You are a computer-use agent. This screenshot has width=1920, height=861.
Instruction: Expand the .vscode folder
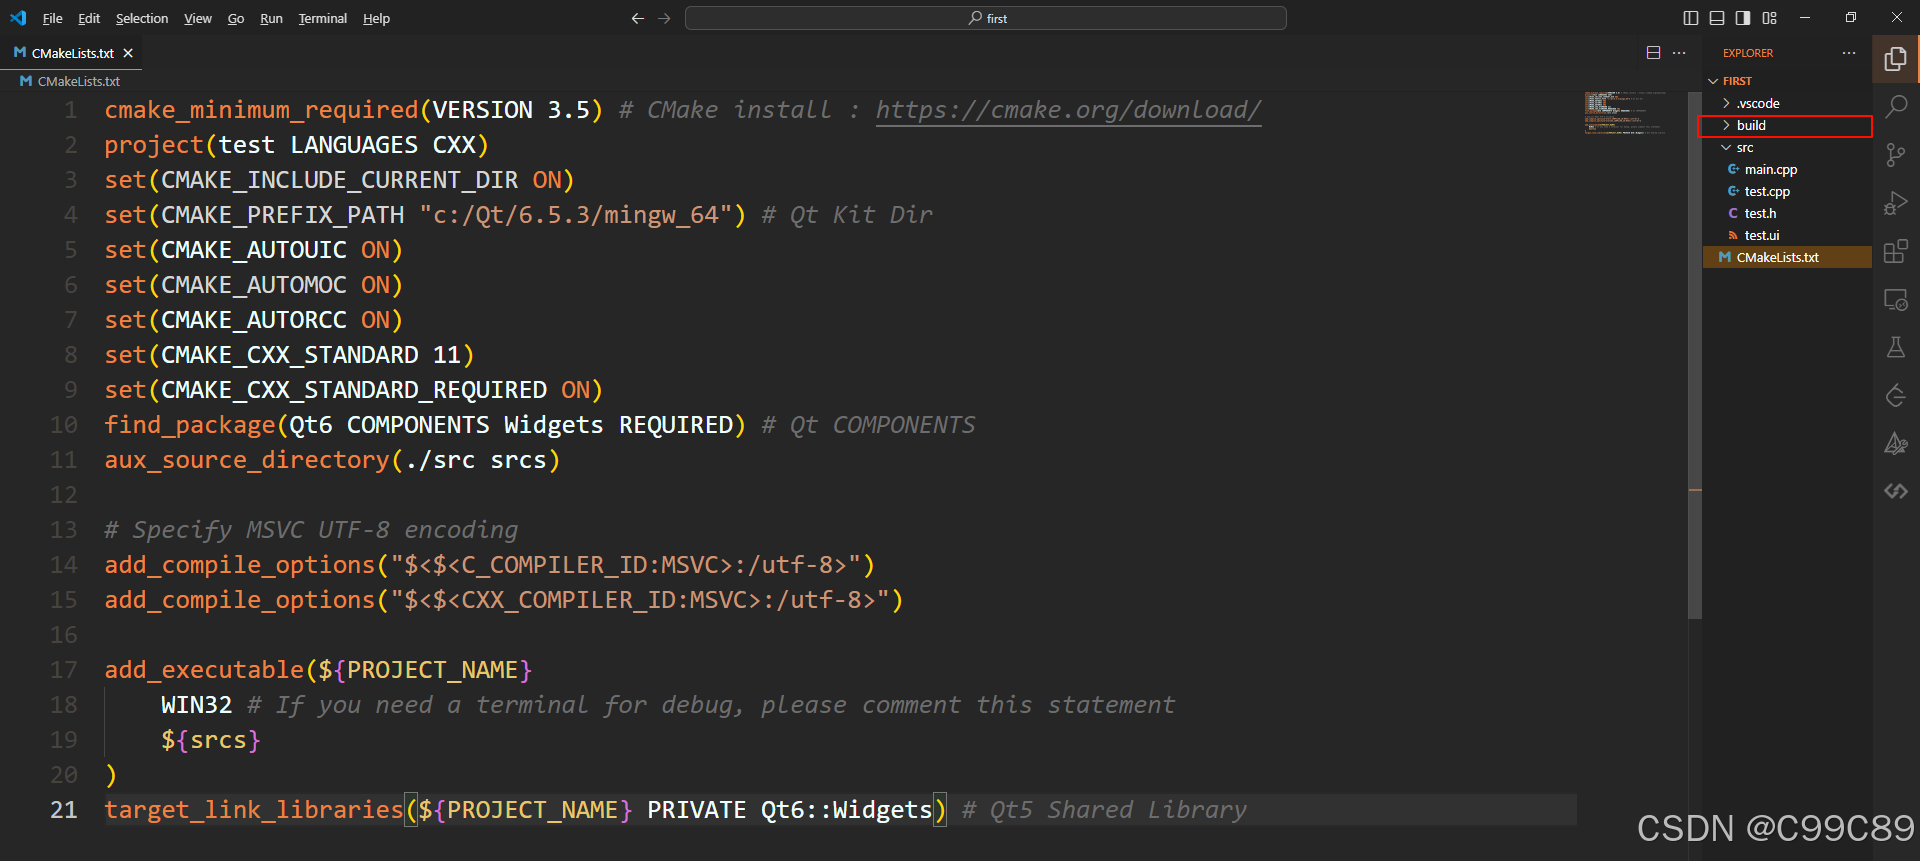point(1787,103)
